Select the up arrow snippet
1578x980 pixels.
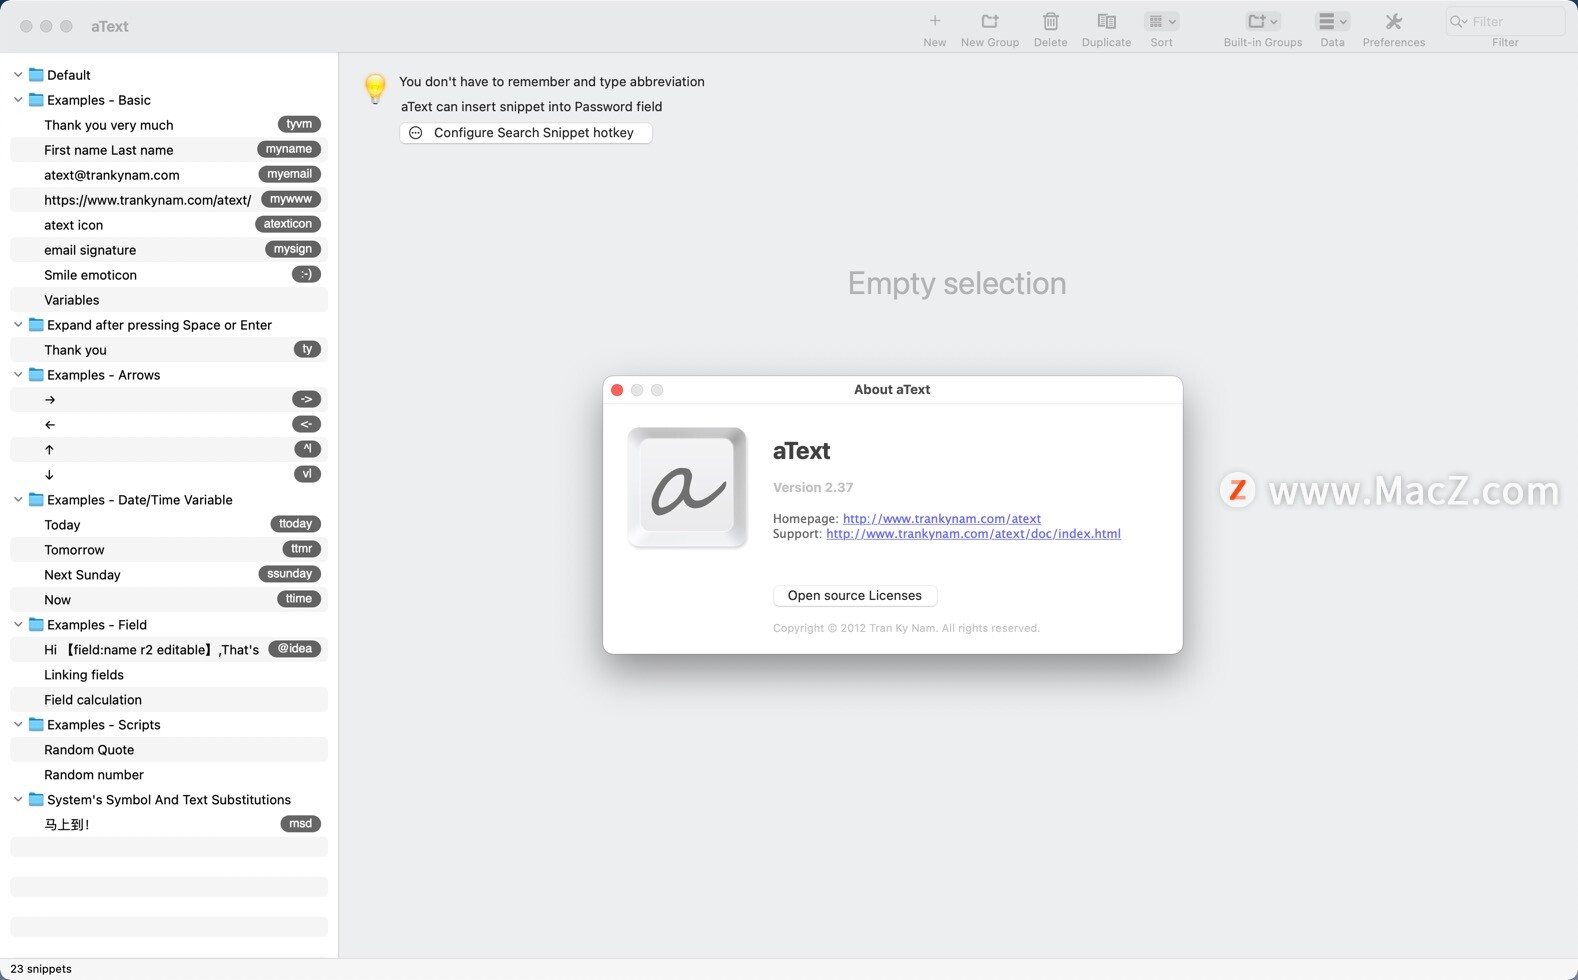pyautogui.click(x=169, y=450)
